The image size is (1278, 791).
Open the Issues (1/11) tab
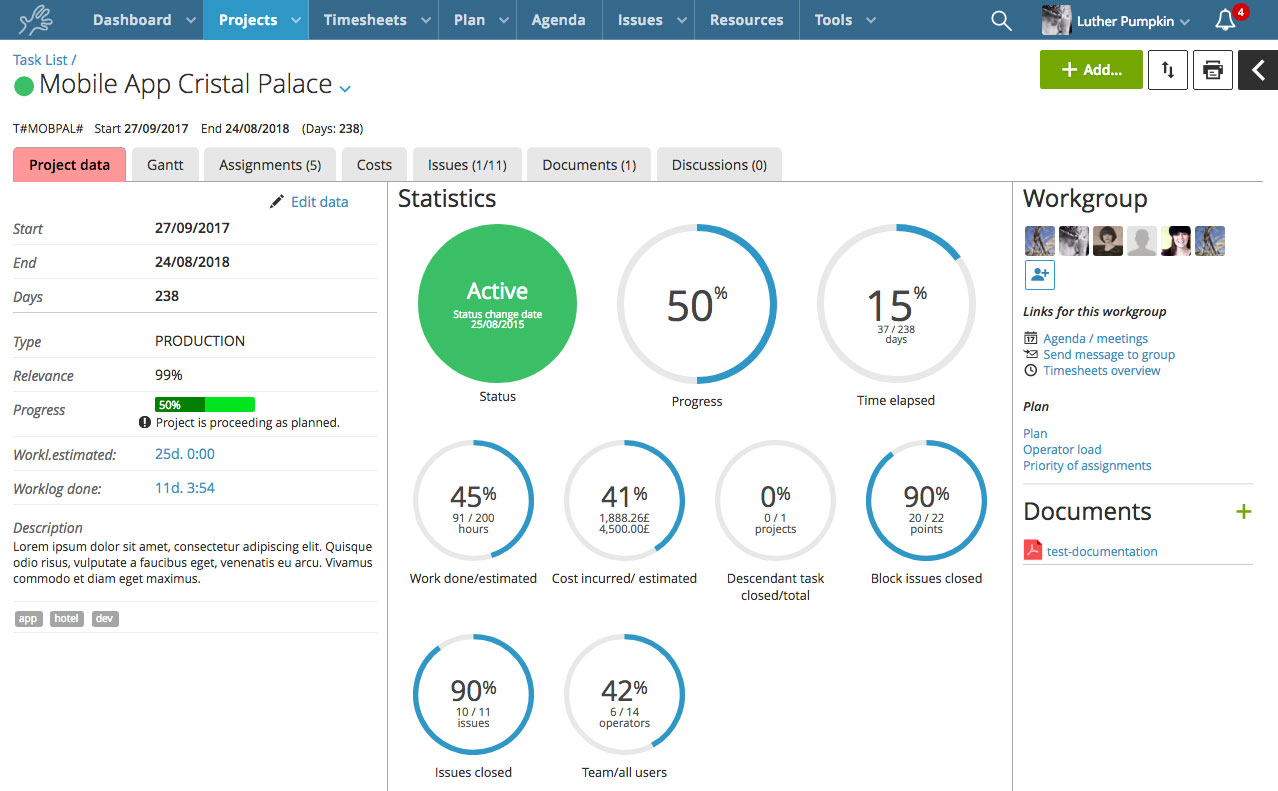pyautogui.click(x=467, y=165)
